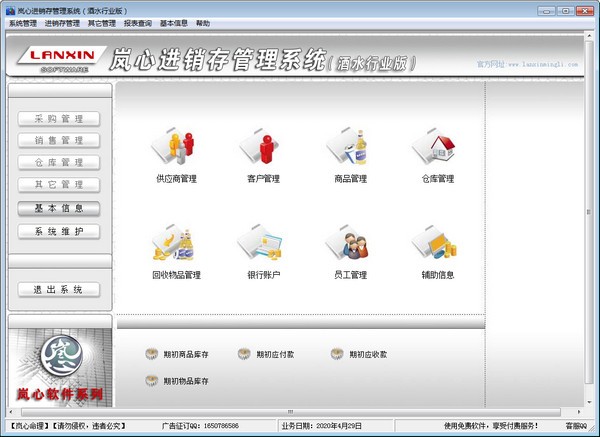
Task: Click the gear icon beside 期初应付款
Action: (244, 354)
